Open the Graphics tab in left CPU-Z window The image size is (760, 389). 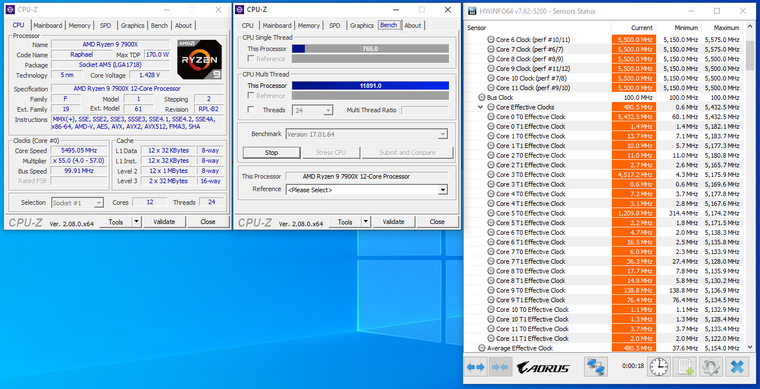click(132, 26)
